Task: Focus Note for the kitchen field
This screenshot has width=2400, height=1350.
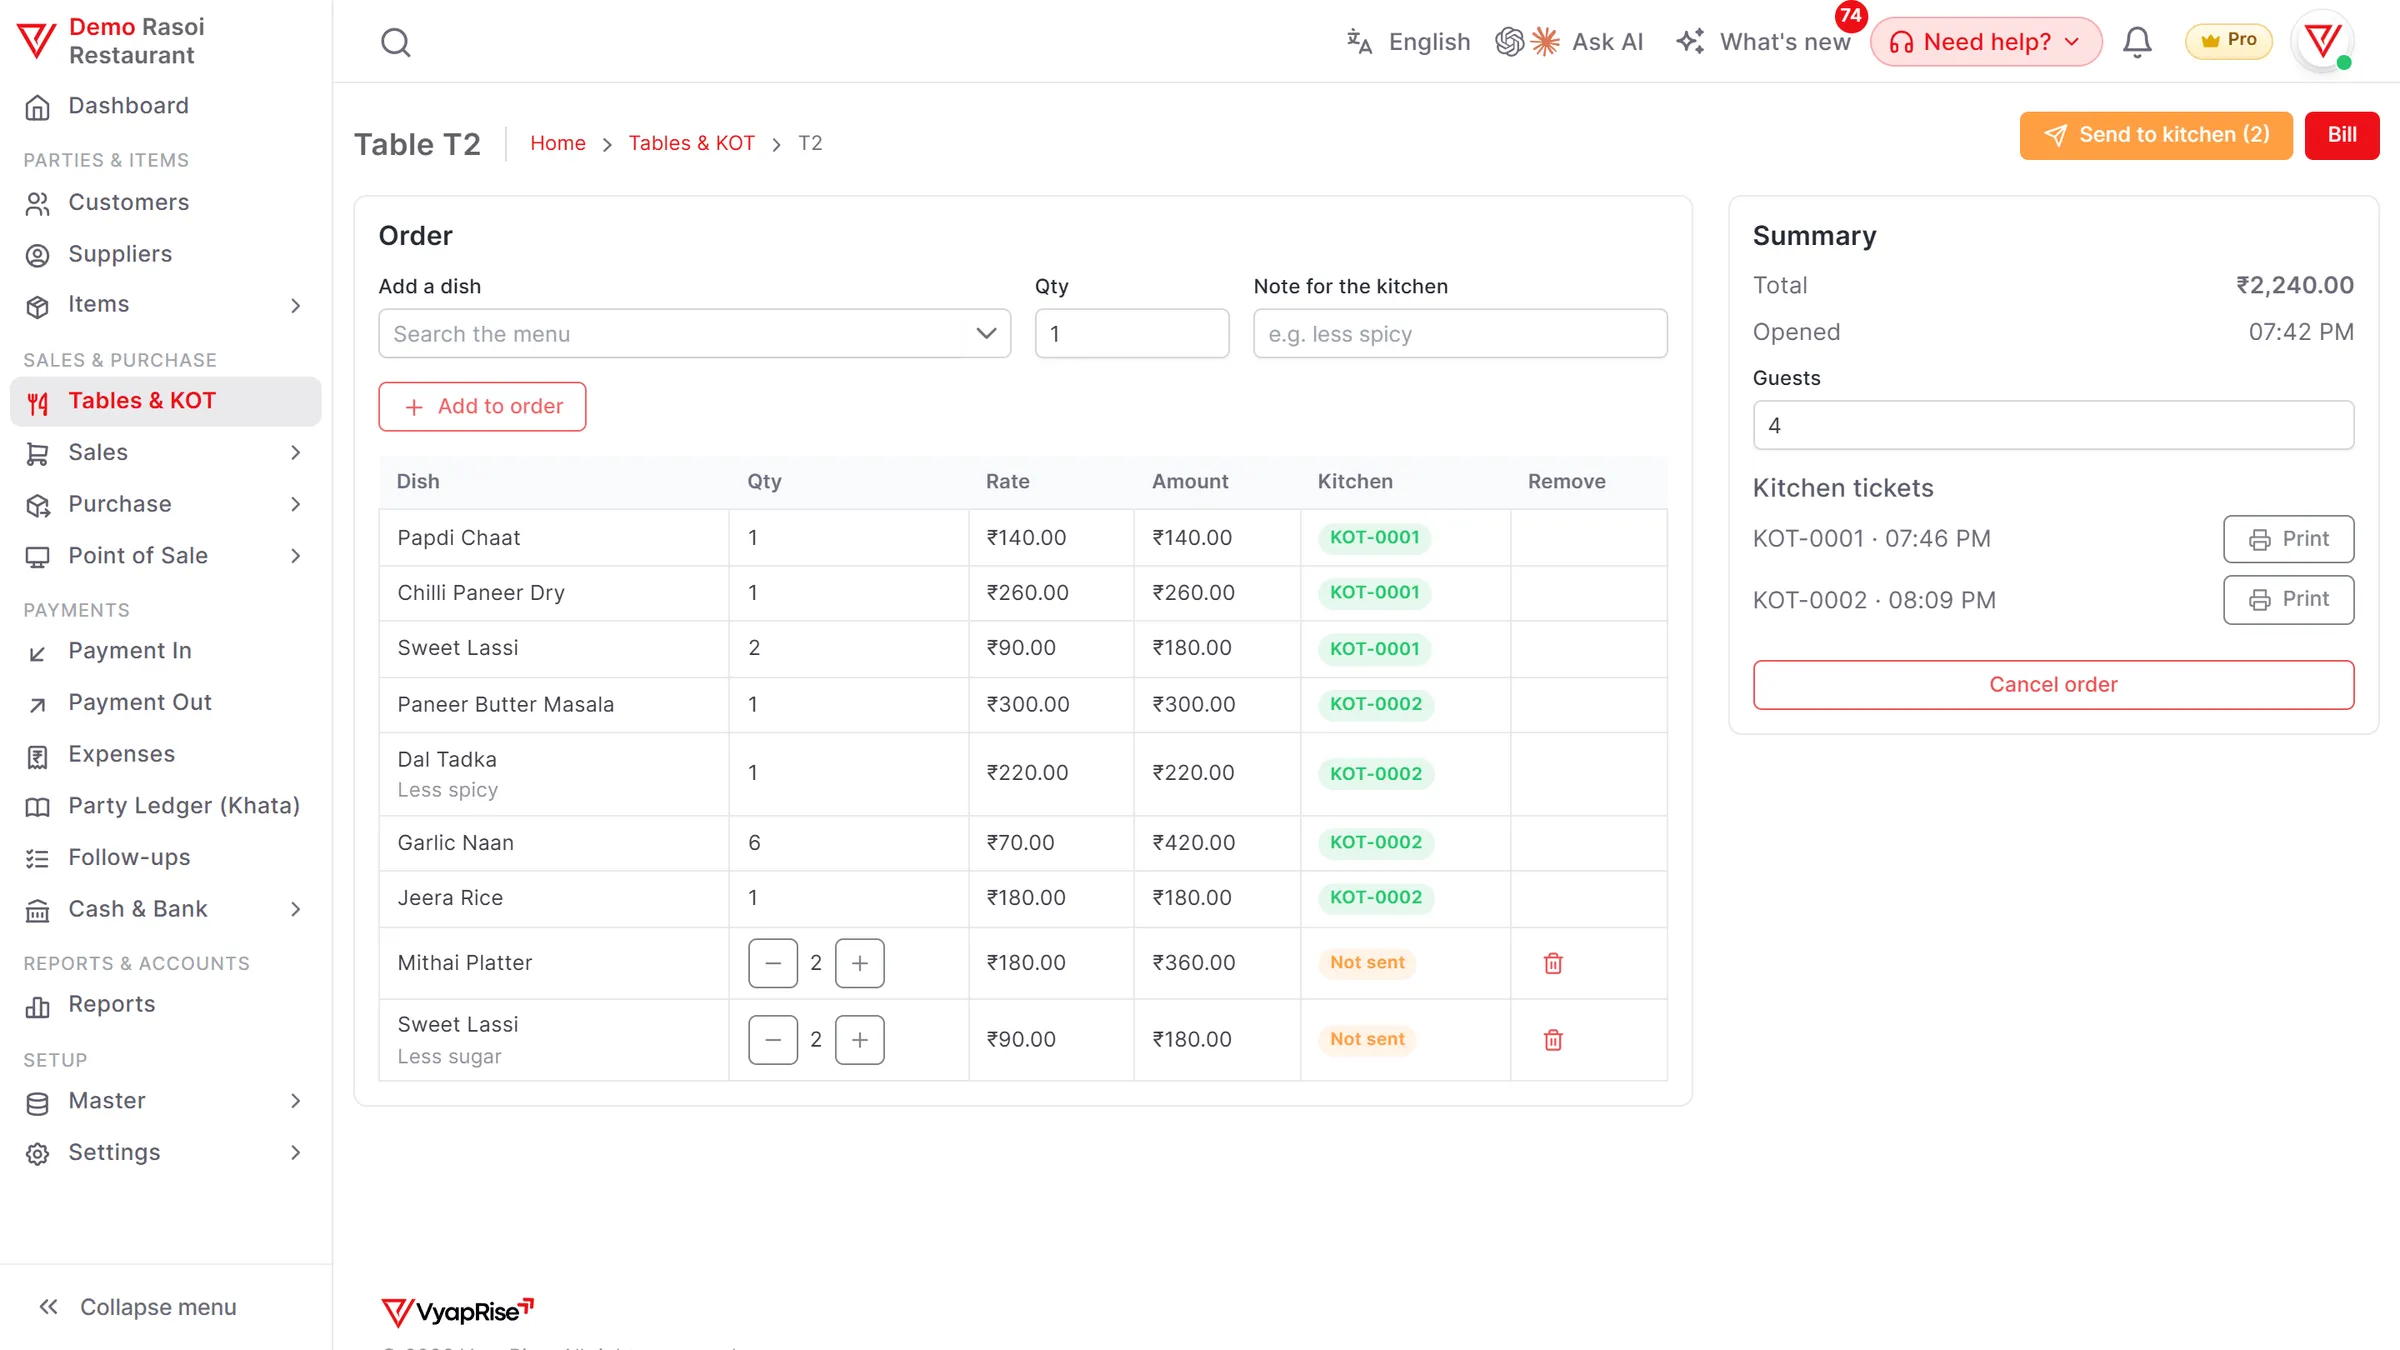Action: (1460, 334)
